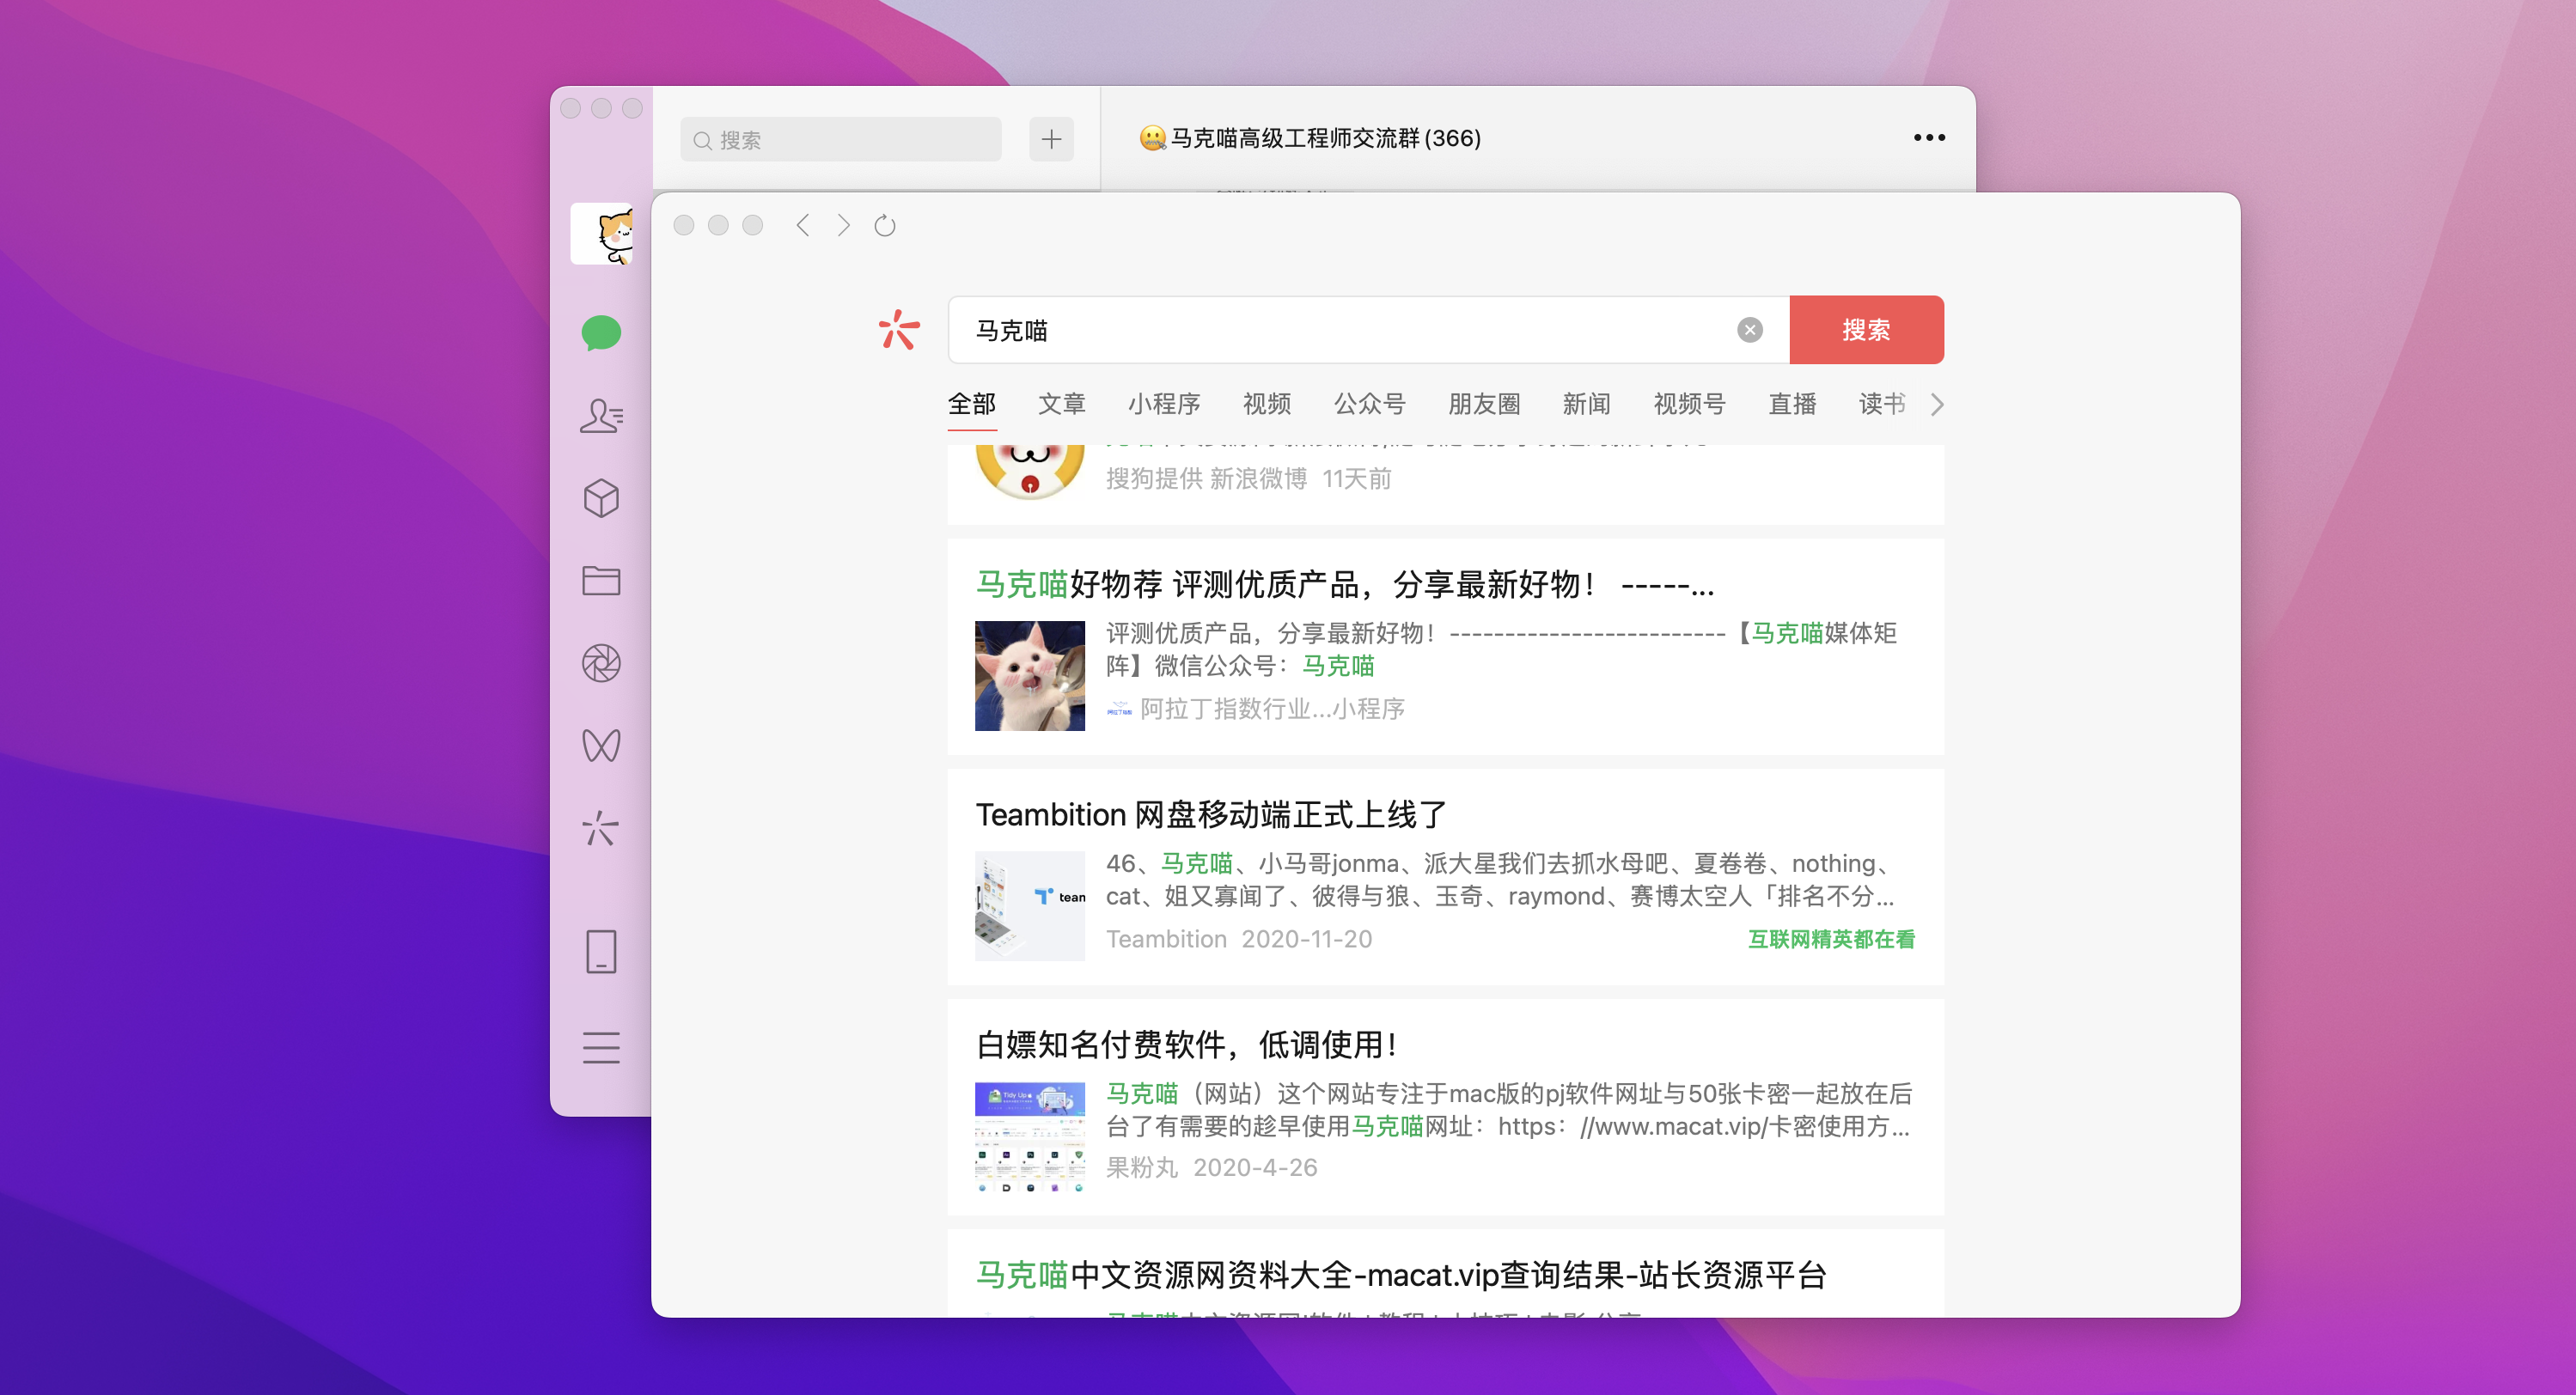Open the Contacts icon in the sidebar

tap(601, 415)
